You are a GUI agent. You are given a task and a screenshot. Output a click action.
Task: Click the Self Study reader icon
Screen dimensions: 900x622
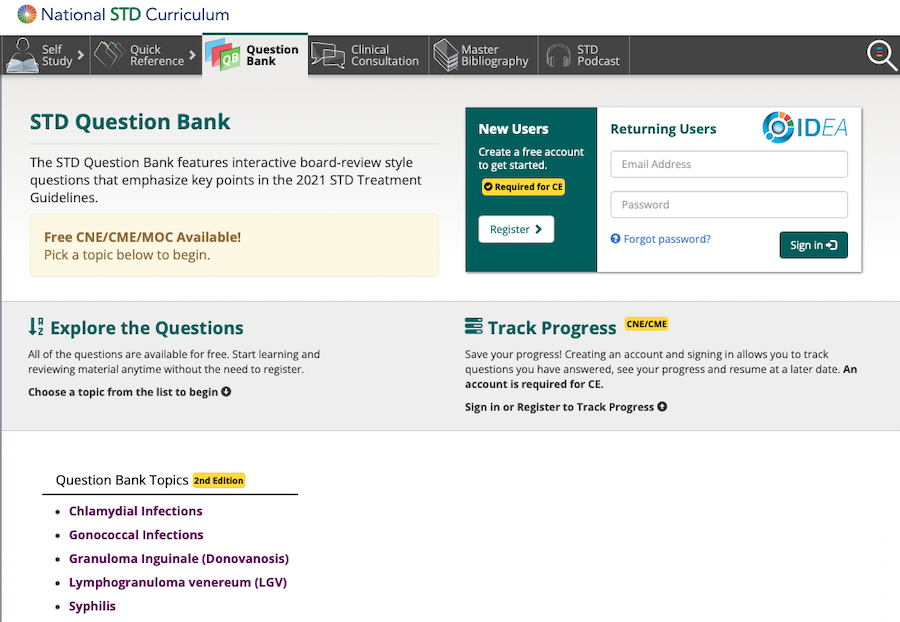point(22,55)
